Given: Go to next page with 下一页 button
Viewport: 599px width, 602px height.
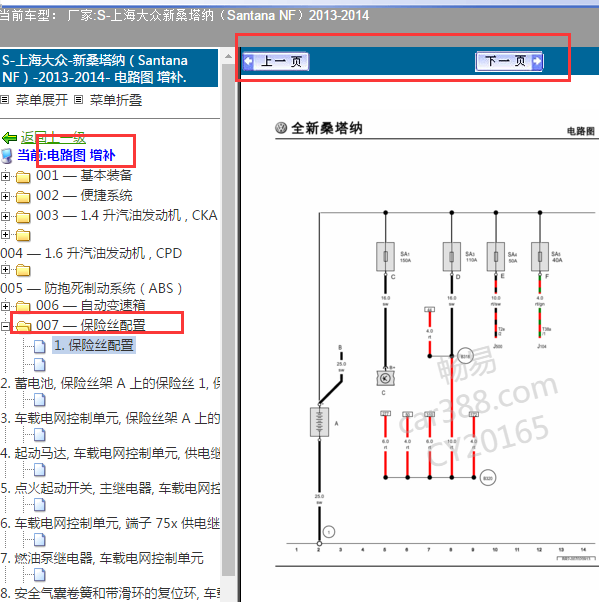Looking at the screenshot, I should coord(509,61).
